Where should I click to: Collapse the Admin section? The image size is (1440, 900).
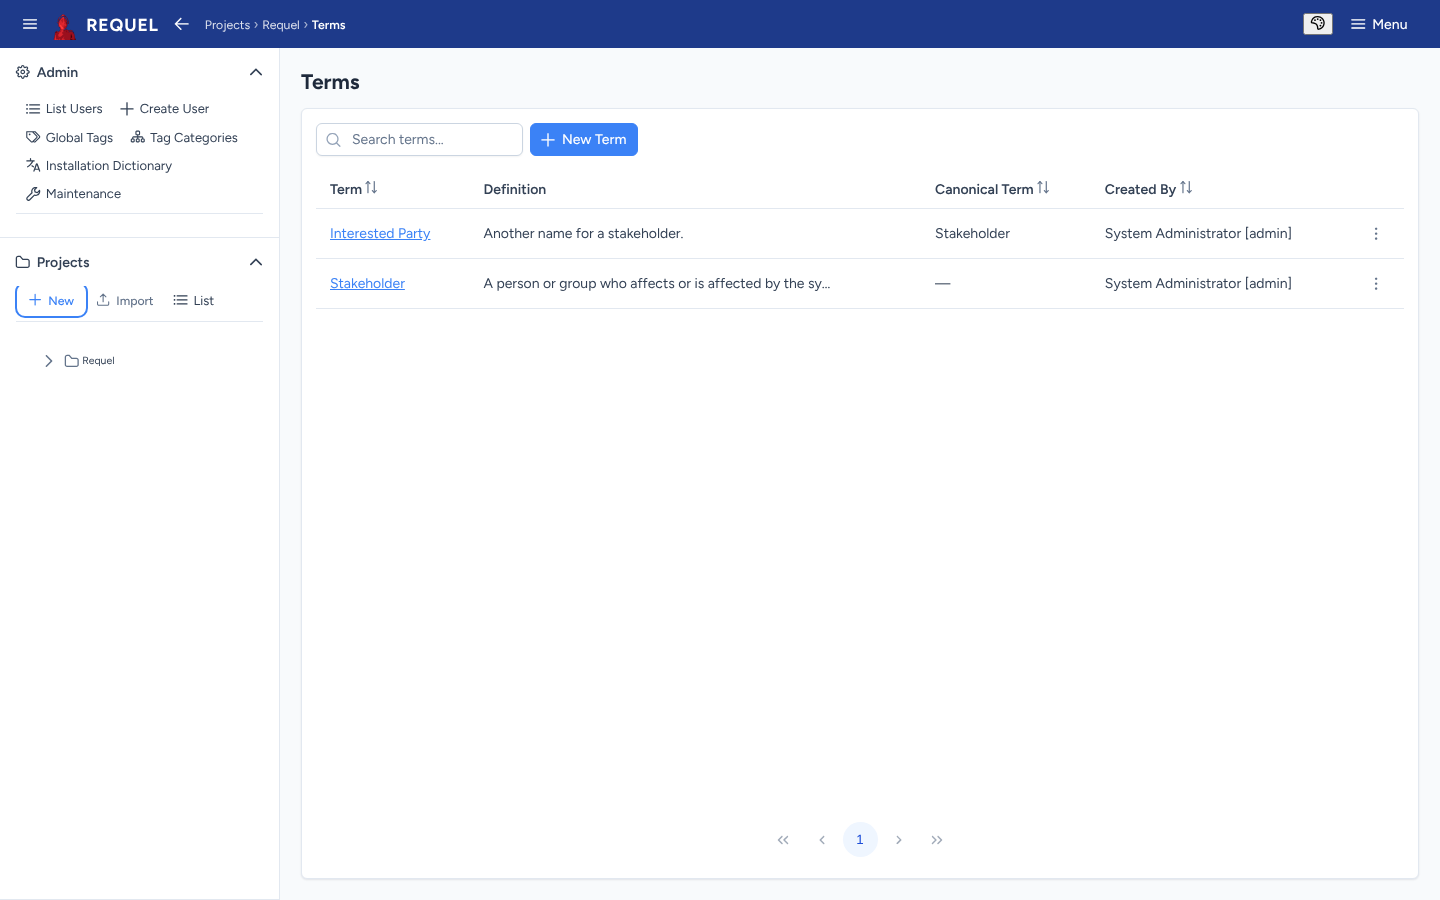[256, 72]
